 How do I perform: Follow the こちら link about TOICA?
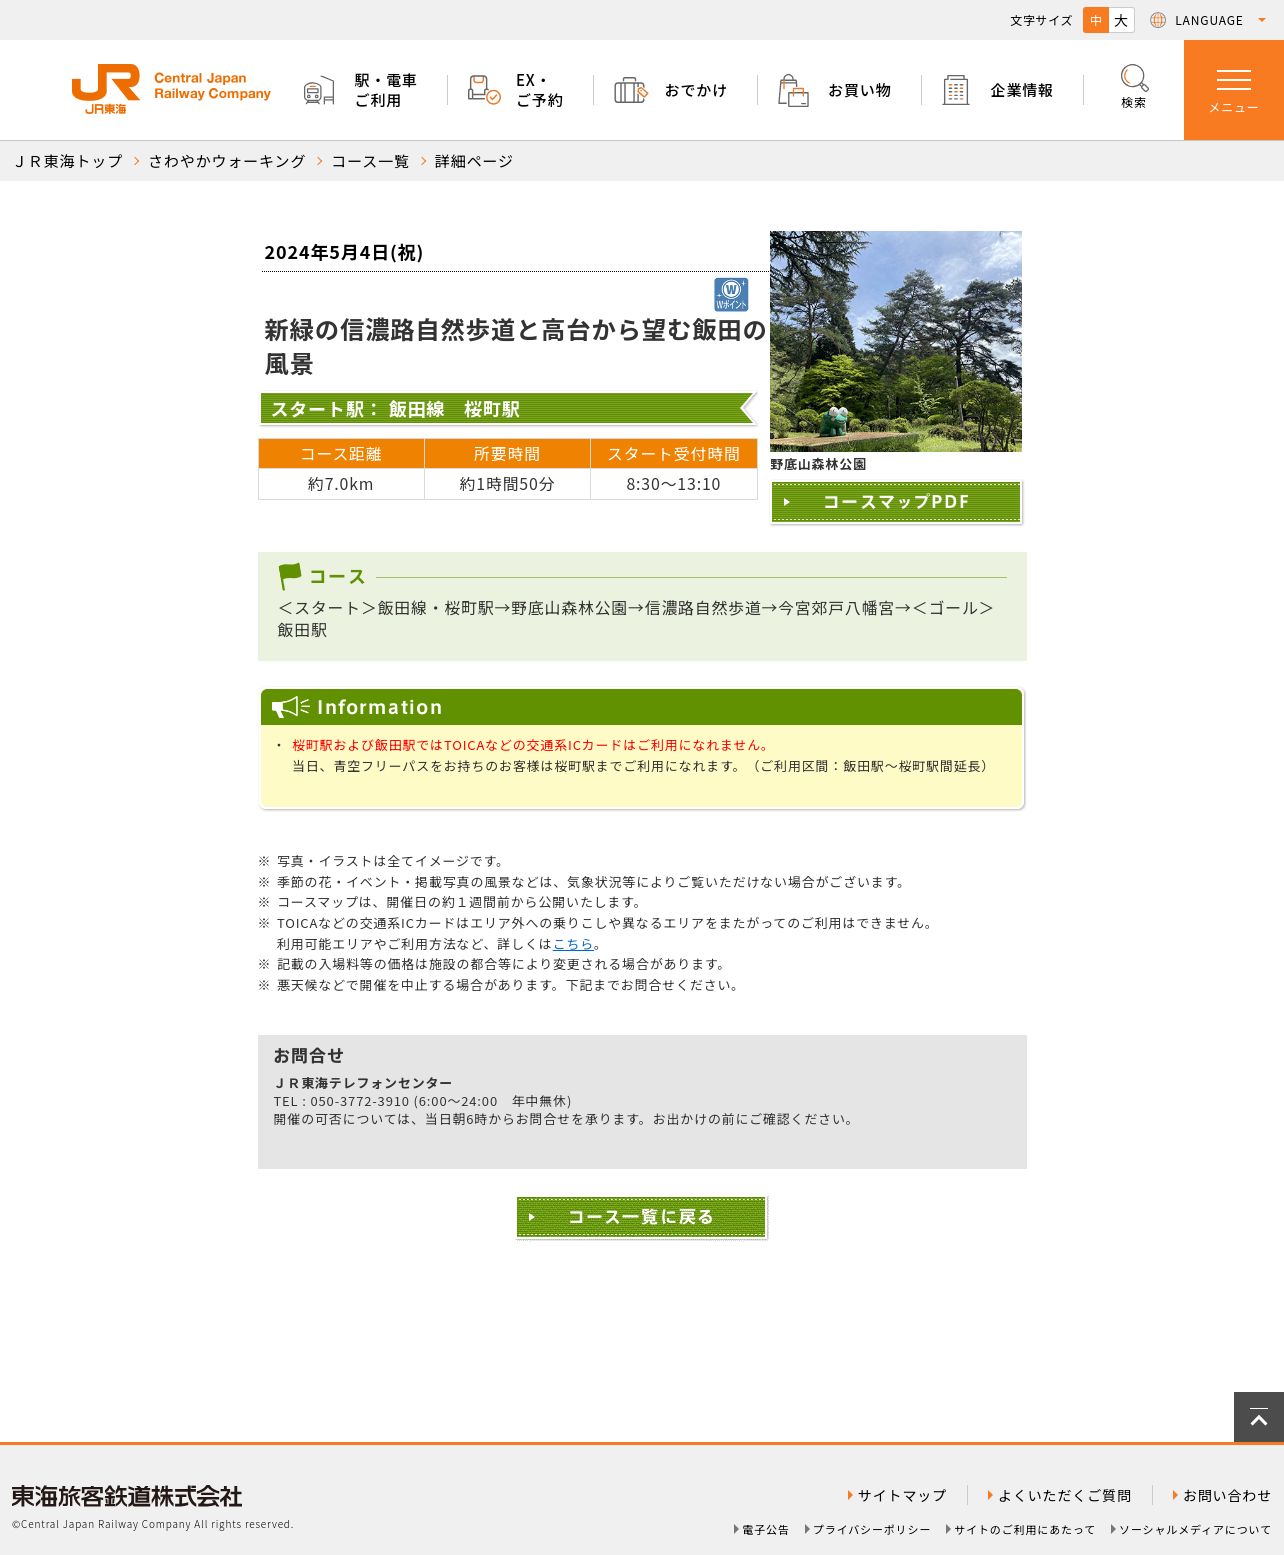point(573,944)
